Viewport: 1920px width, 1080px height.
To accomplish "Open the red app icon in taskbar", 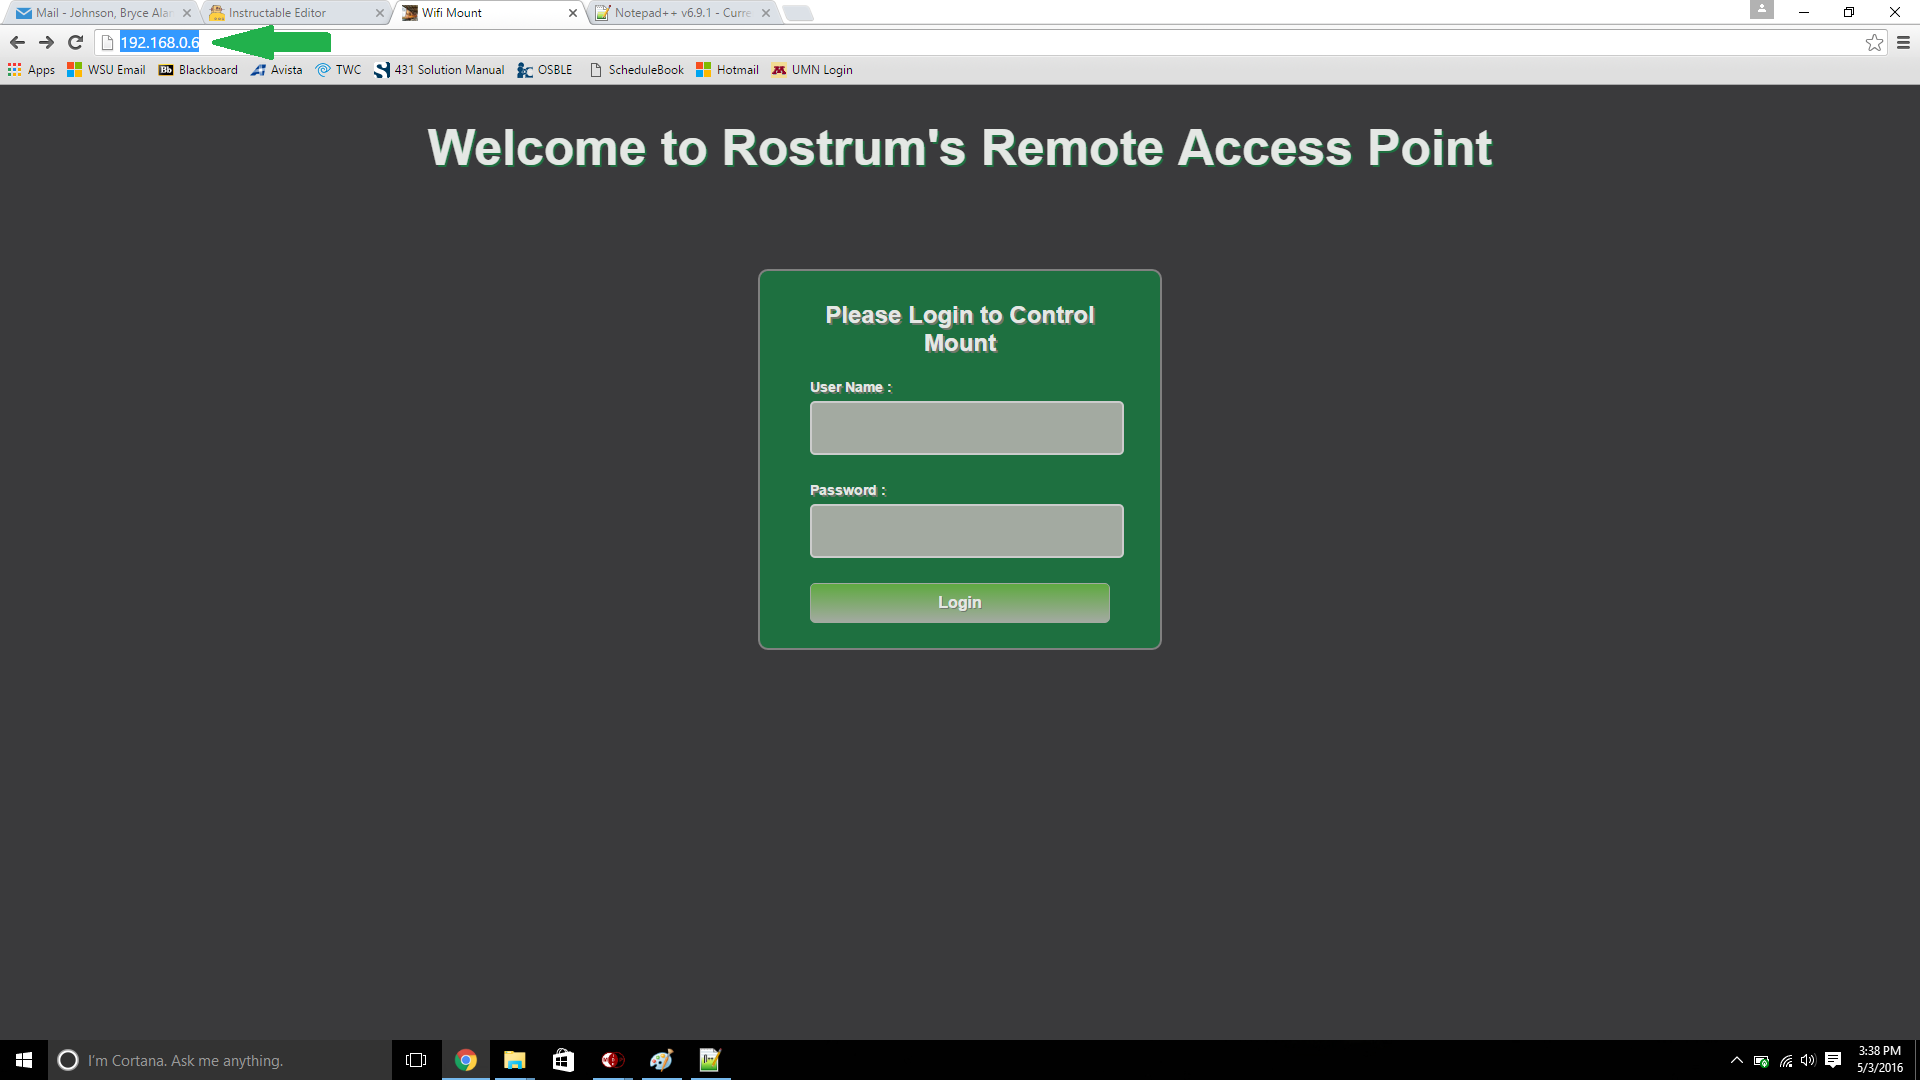I will [612, 1060].
